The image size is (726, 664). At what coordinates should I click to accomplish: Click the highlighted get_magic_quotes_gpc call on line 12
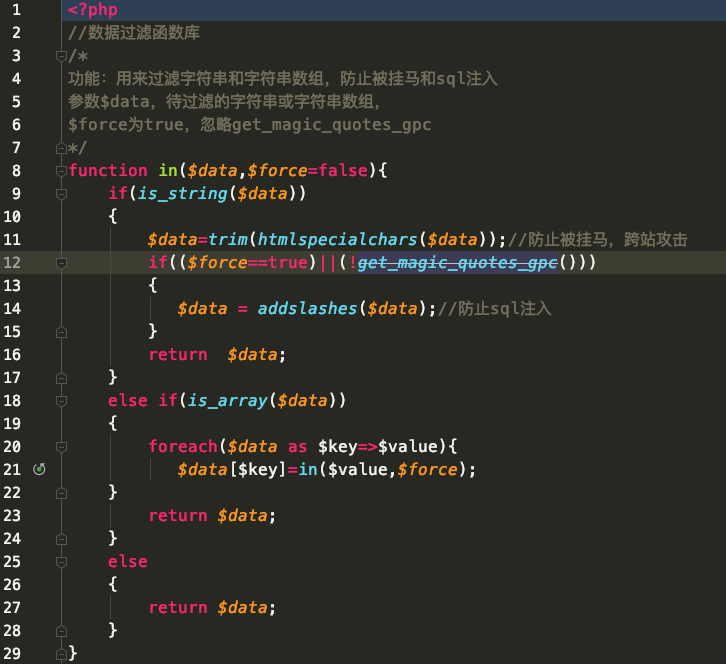(x=457, y=263)
